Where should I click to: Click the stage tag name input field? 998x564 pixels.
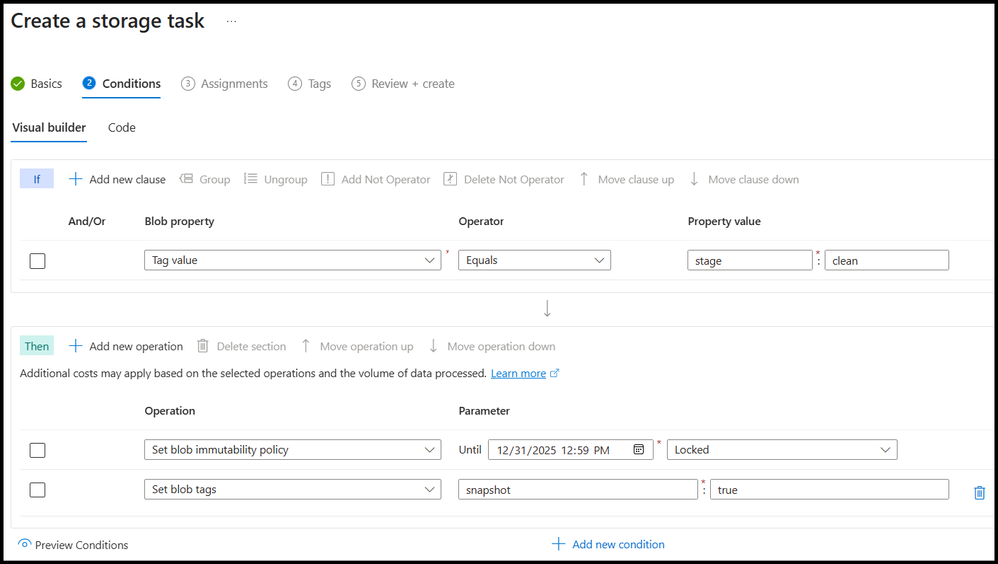click(x=750, y=260)
